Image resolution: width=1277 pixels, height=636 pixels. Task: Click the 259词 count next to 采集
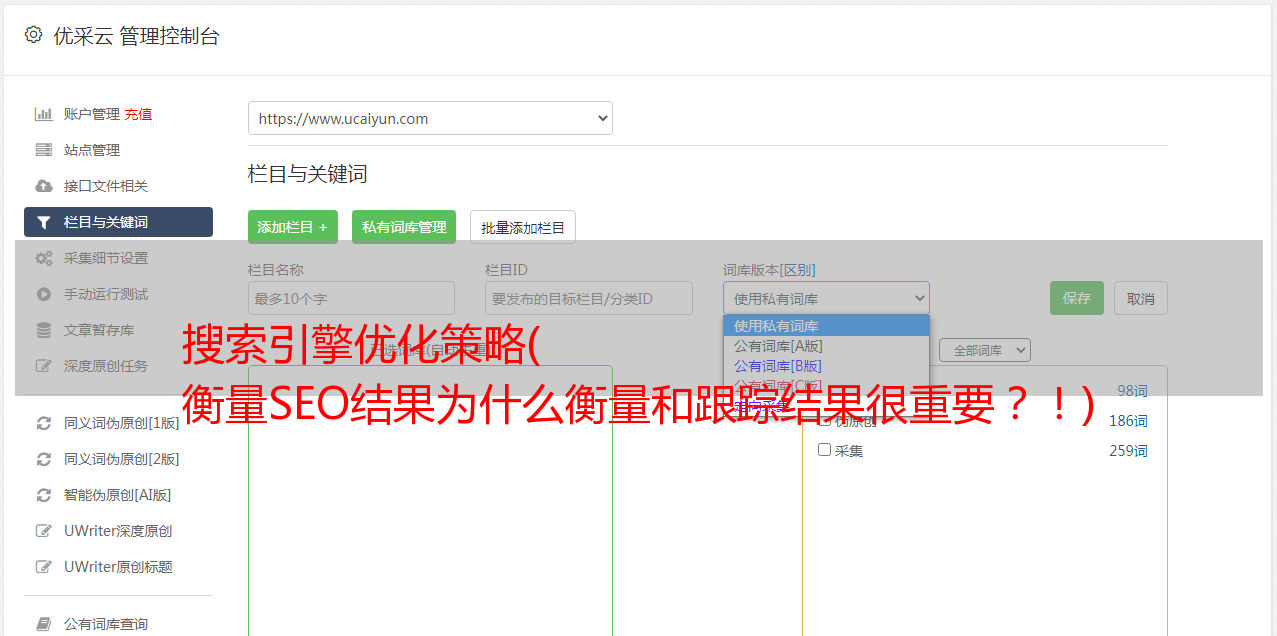point(1128,451)
